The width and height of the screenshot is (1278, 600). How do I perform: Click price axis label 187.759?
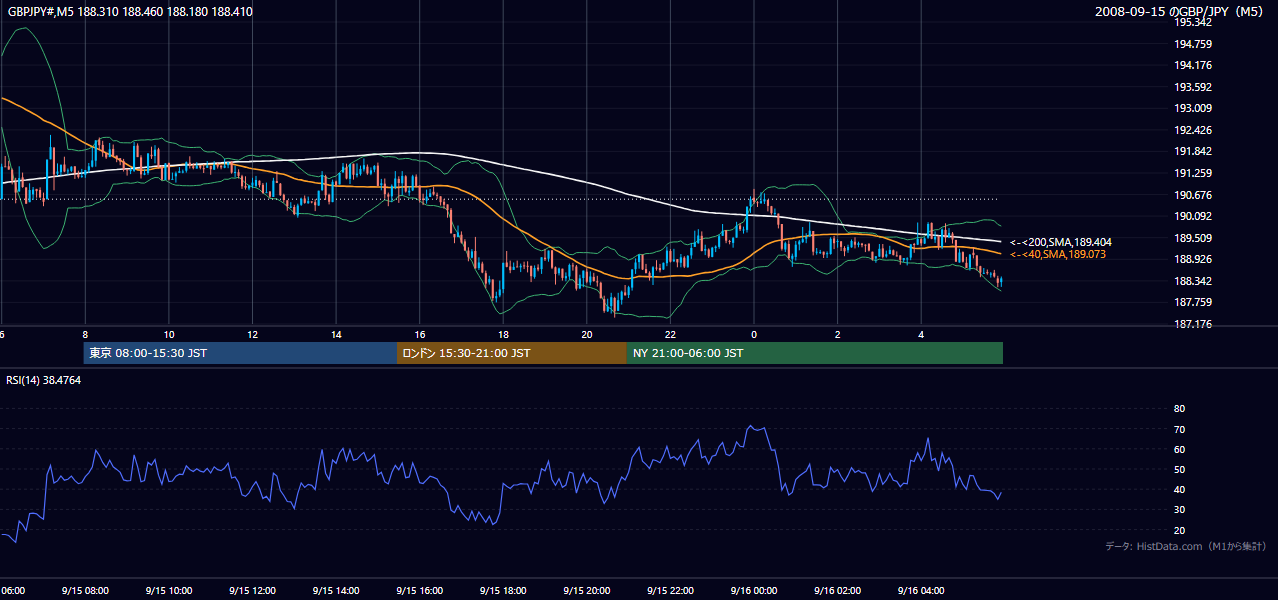[x=1193, y=303]
